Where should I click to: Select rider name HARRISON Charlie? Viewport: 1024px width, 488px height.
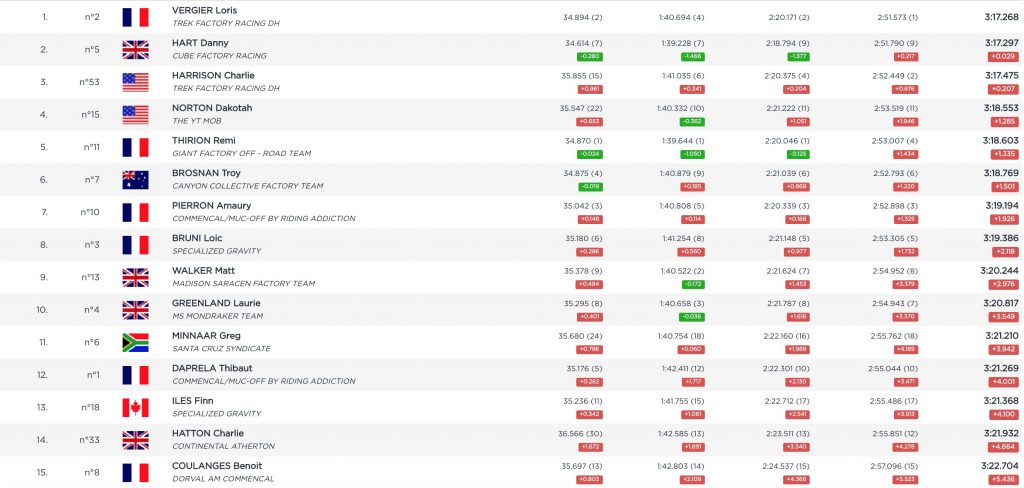click(213, 75)
